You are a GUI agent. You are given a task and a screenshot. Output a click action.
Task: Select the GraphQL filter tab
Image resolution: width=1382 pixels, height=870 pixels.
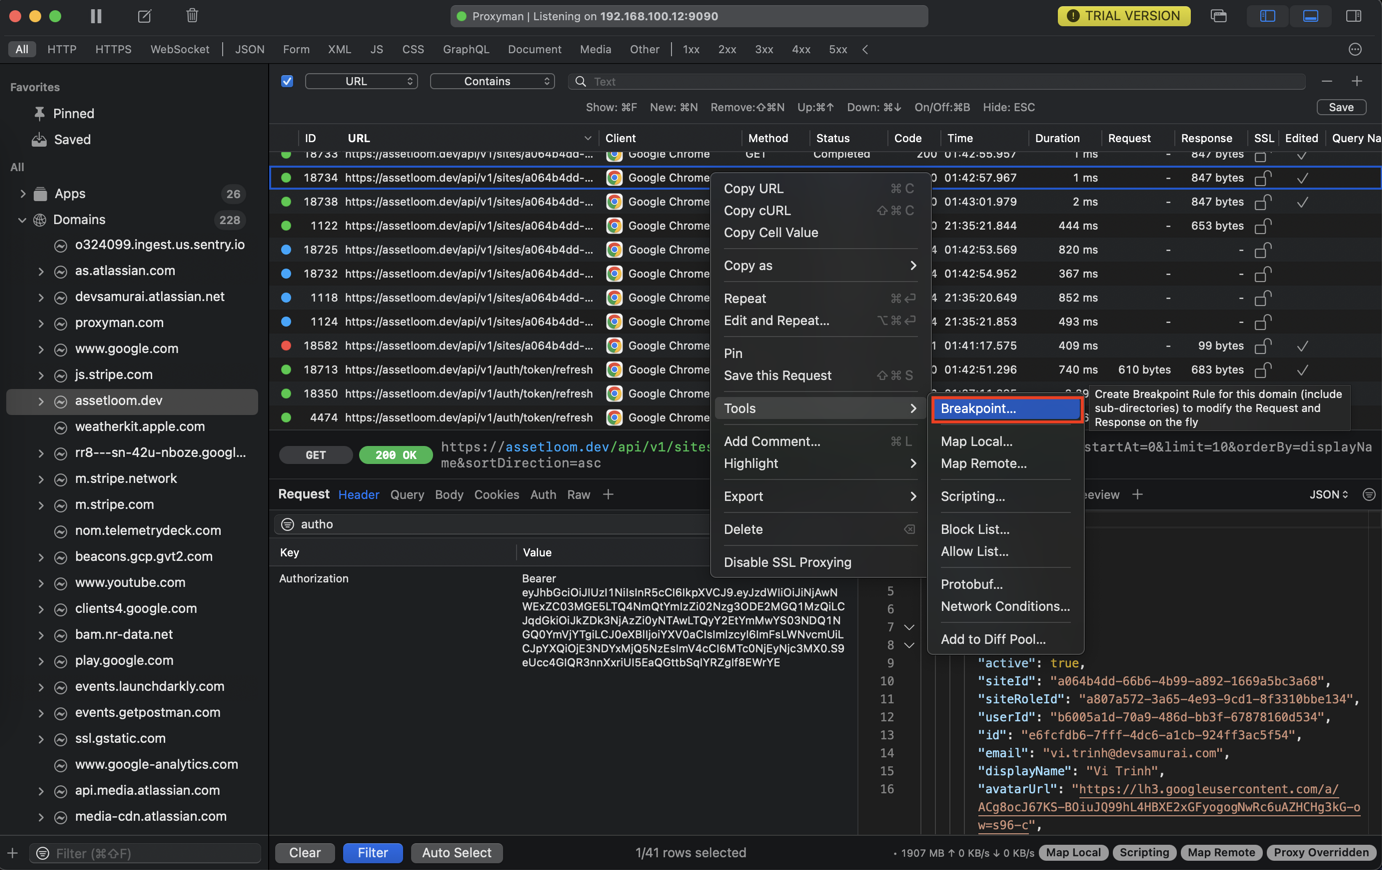point(466,49)
